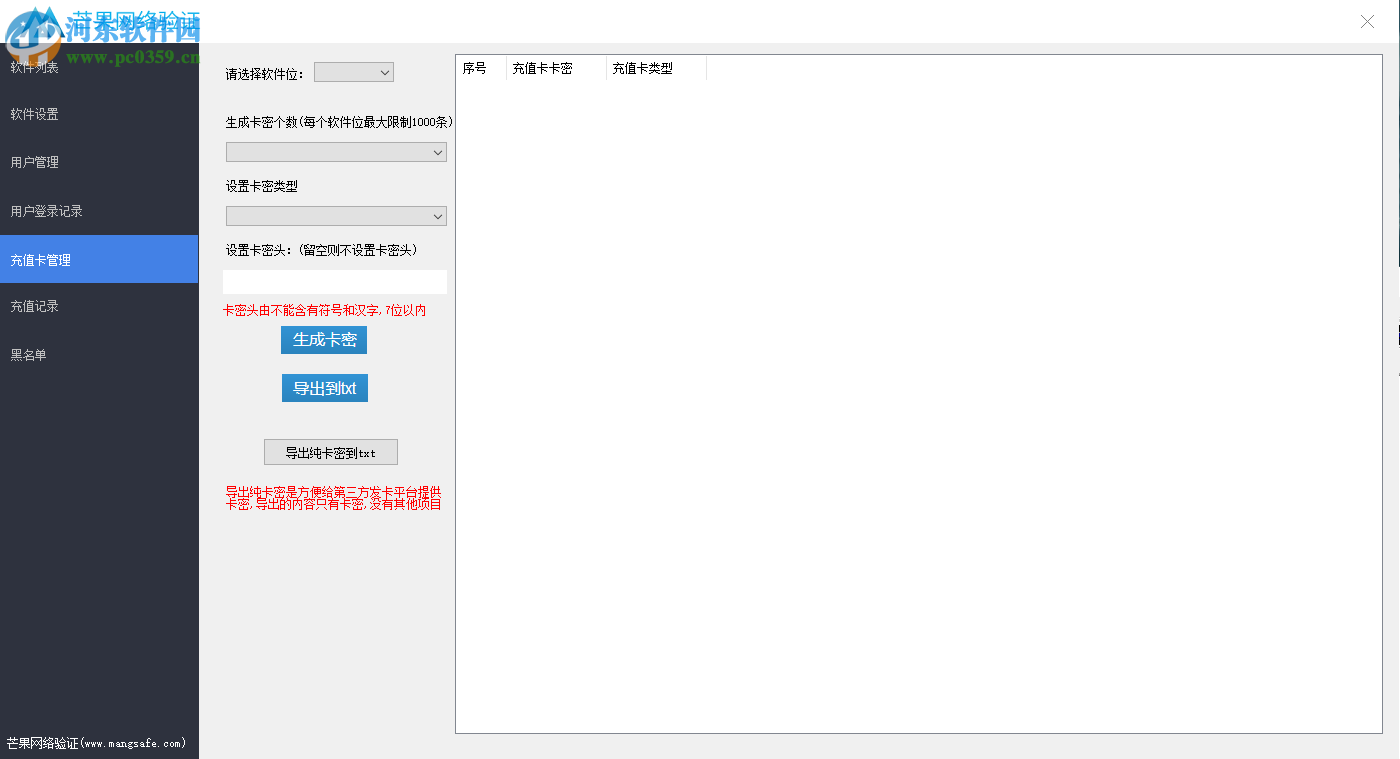Open the 软件列表 section
Viewport: 1400px width, 759px height.
pyautogui.click(x=35, y=67)
